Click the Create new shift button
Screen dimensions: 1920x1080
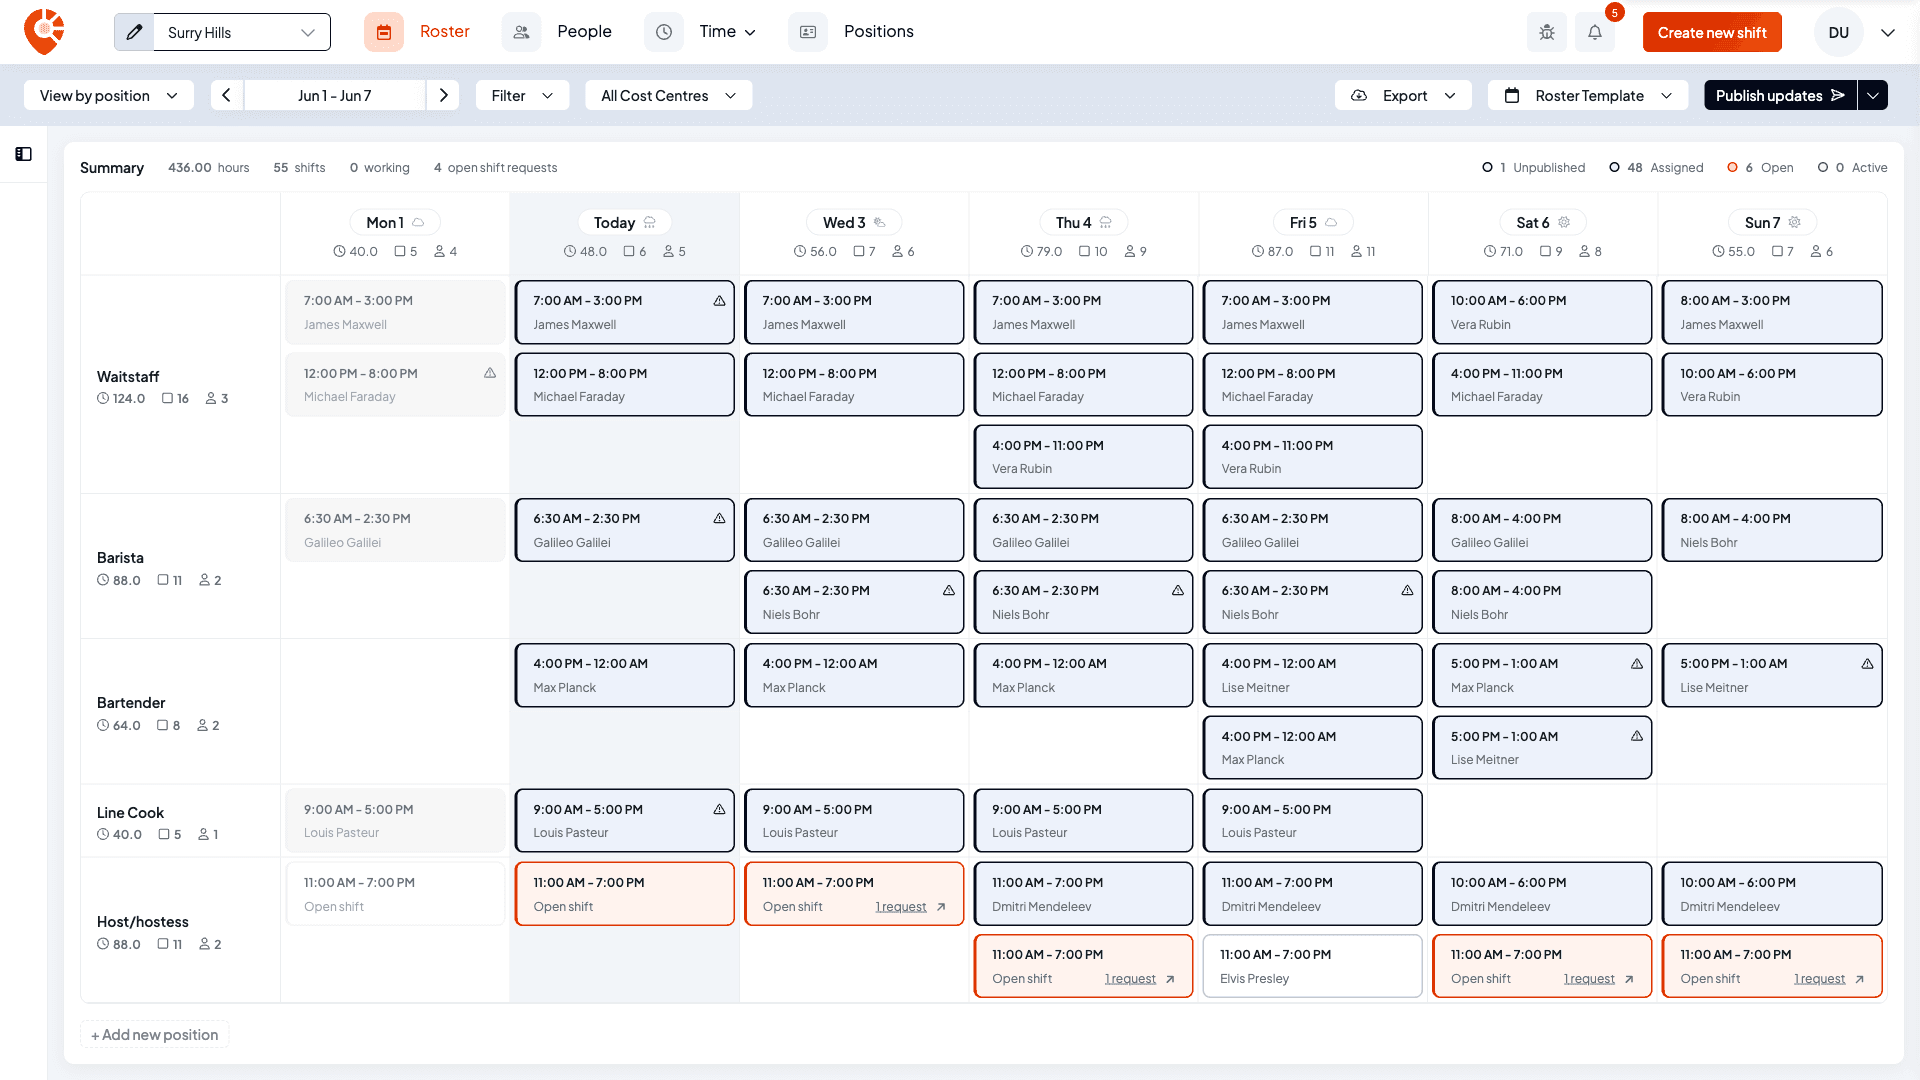click(x=1712, y=32)
